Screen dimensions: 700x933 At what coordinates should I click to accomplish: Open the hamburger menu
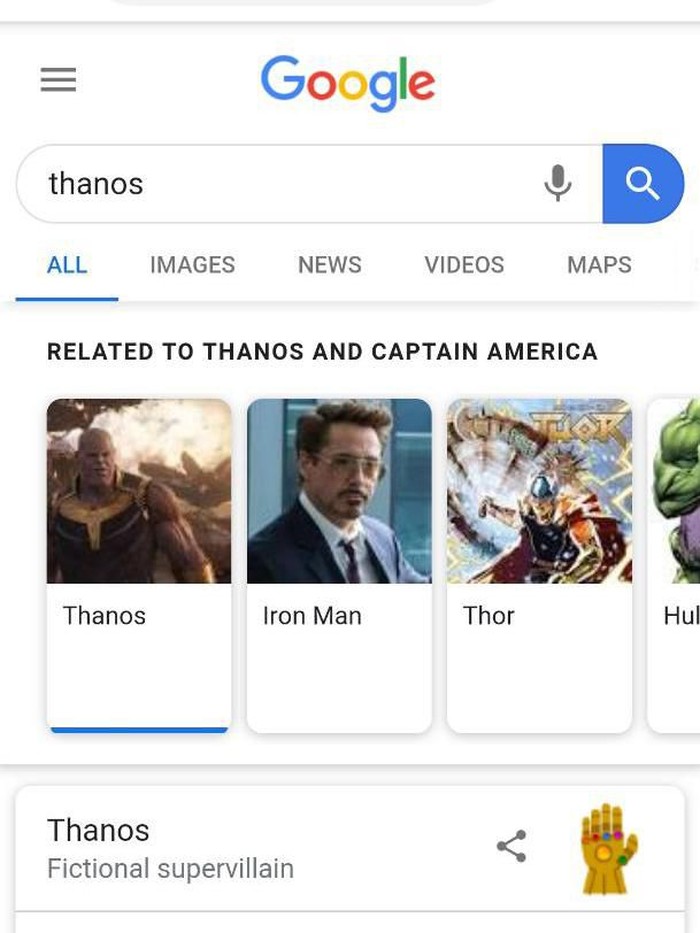coord(58,80)
